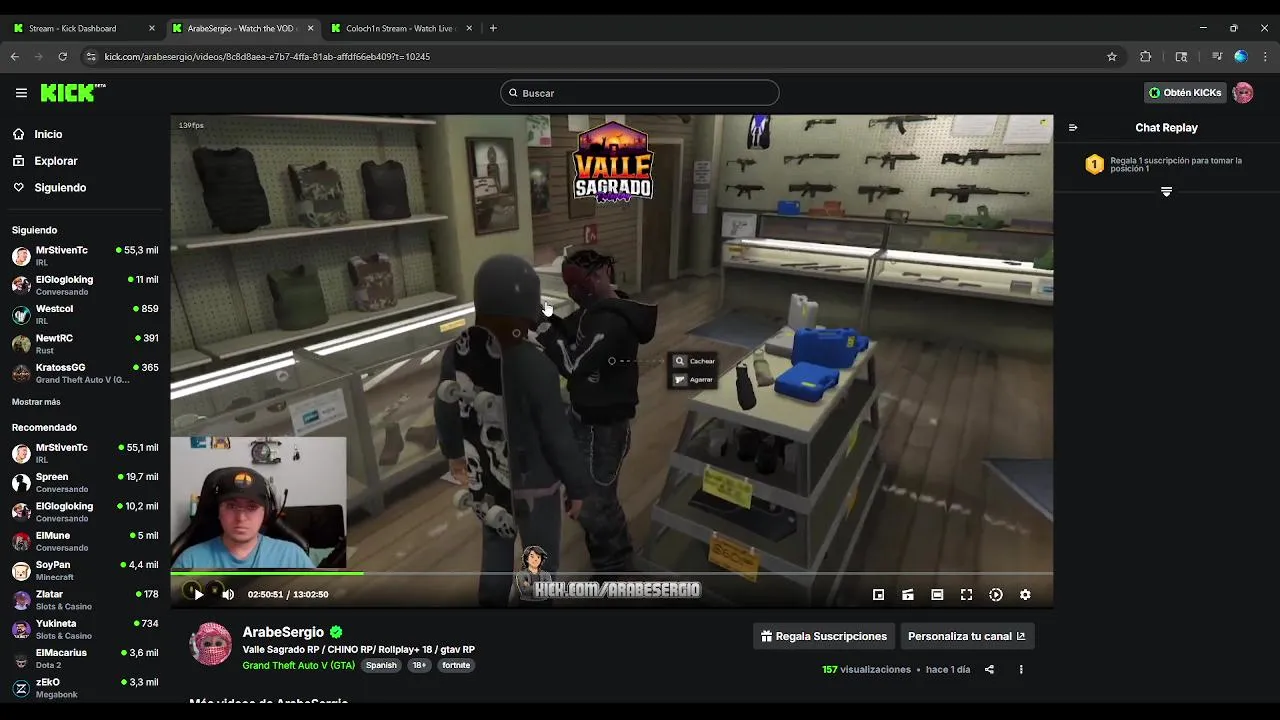Screen dimensions: 1280x720
Task: Play the paused VOD
Action: point(198,594)
